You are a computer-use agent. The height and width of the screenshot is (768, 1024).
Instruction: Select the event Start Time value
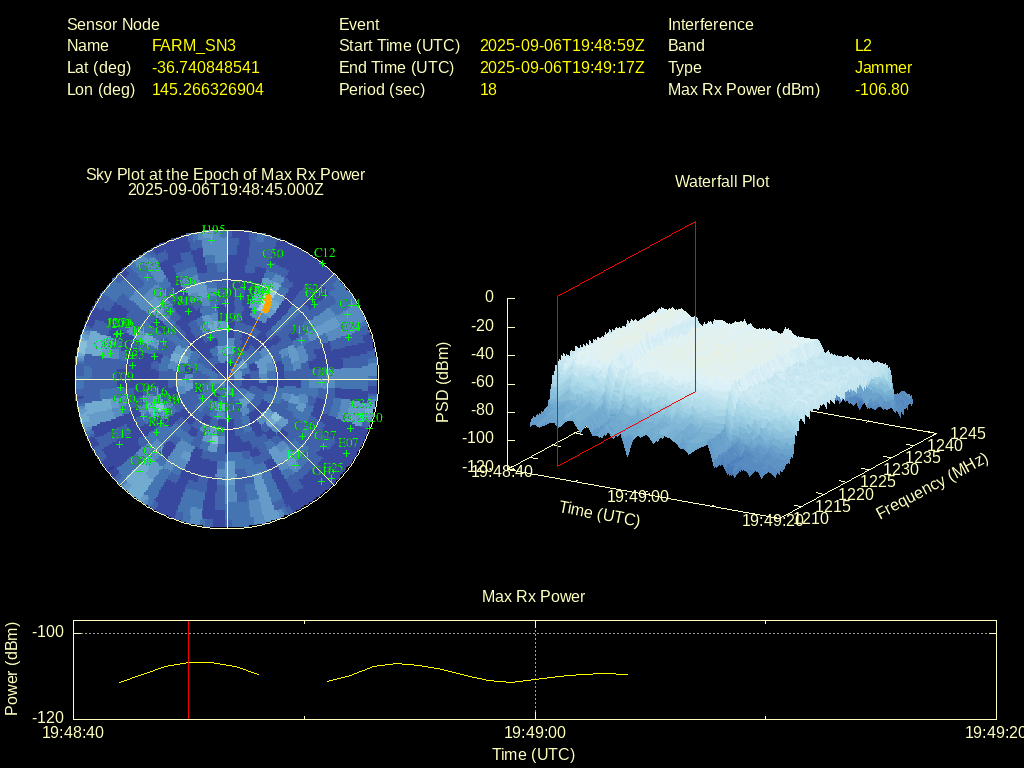[562, 45]
